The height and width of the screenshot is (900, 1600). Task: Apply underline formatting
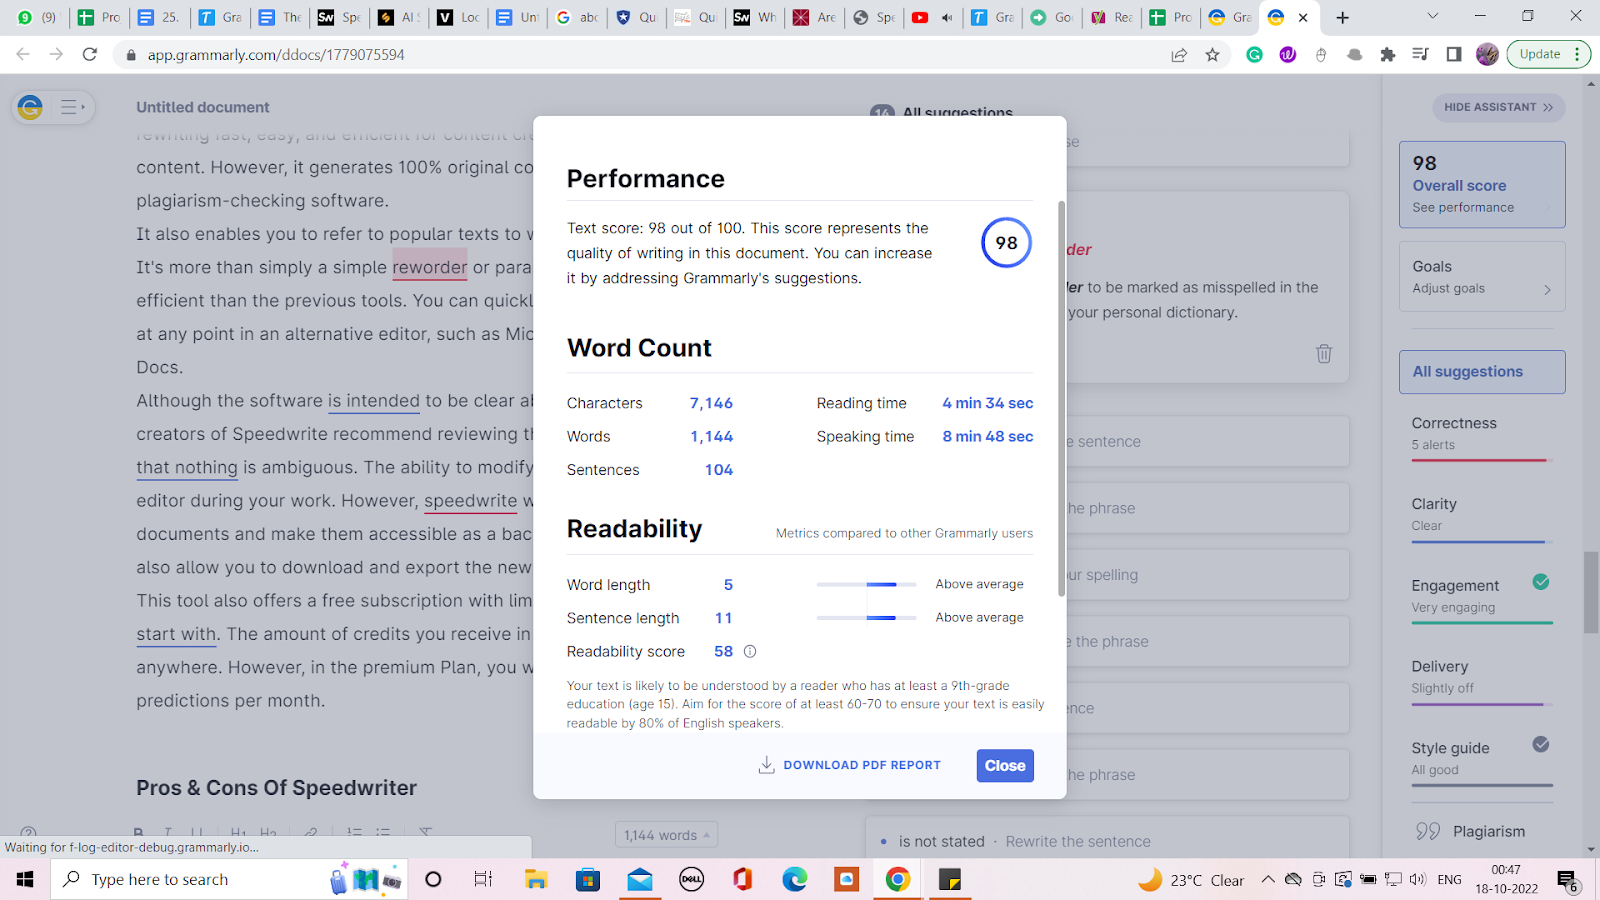pos(198,833)
